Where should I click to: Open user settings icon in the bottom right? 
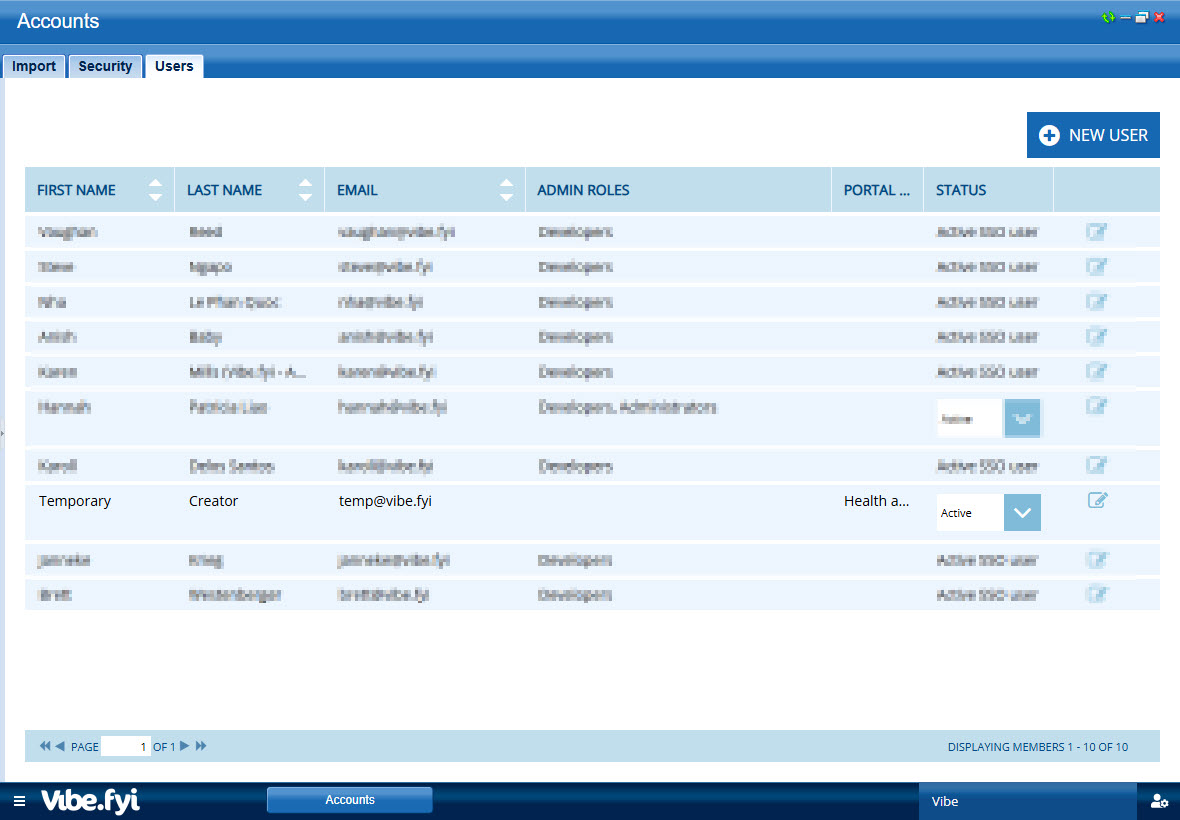pos(1159,801)
